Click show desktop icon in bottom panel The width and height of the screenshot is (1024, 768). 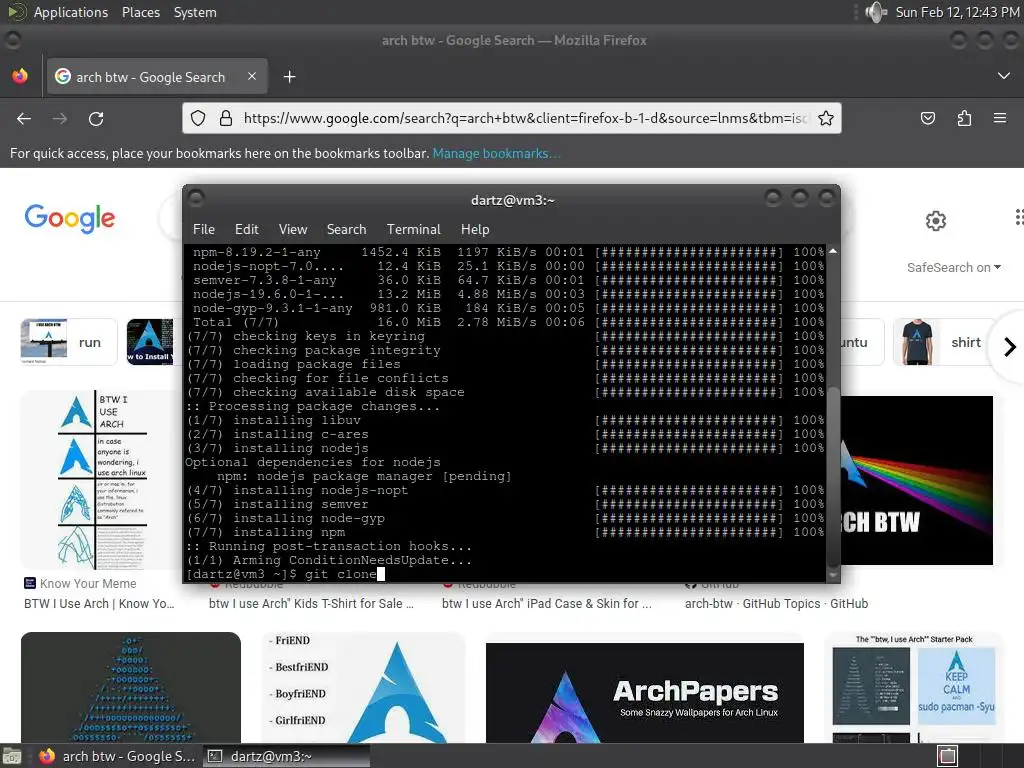click(12, 756)
